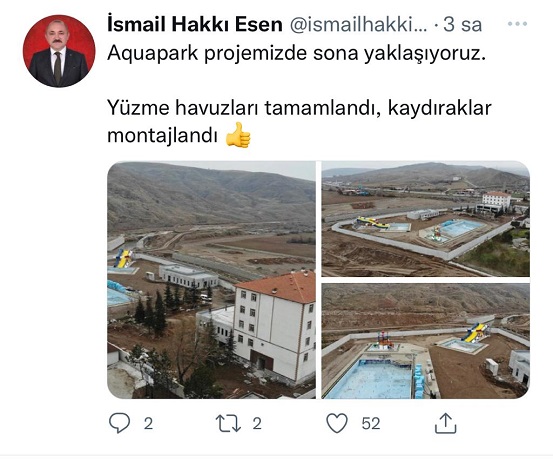The width and height of the screenshot is (553, 461).
Task: Open the top-right aerial aquapark photo
Action: pyautogui.click(x=426, y=219)
